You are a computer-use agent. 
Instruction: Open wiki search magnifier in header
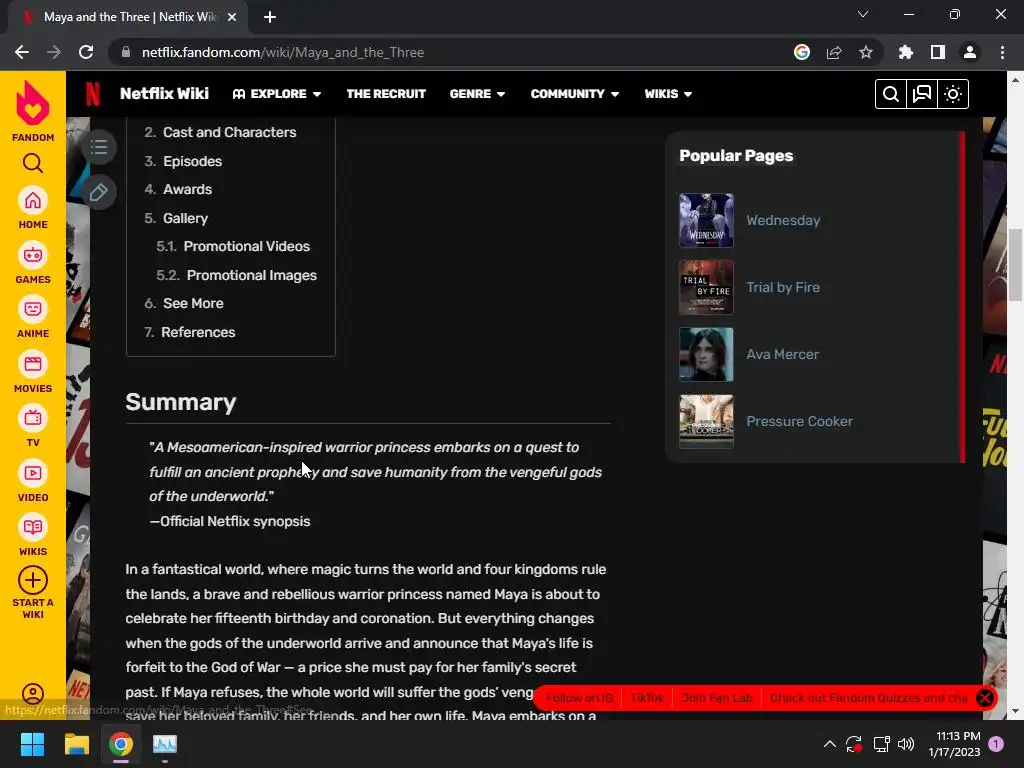pyautogui.click(x=890, y=94)
